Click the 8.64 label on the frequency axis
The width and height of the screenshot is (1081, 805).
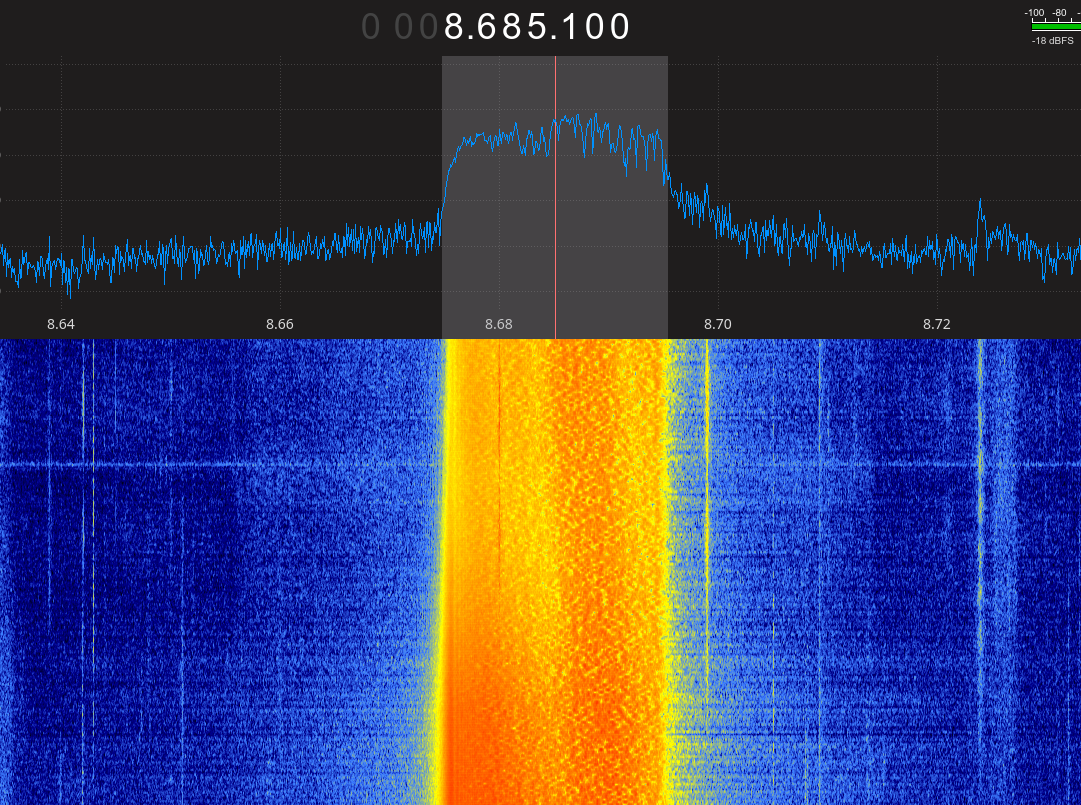[61, 324]
